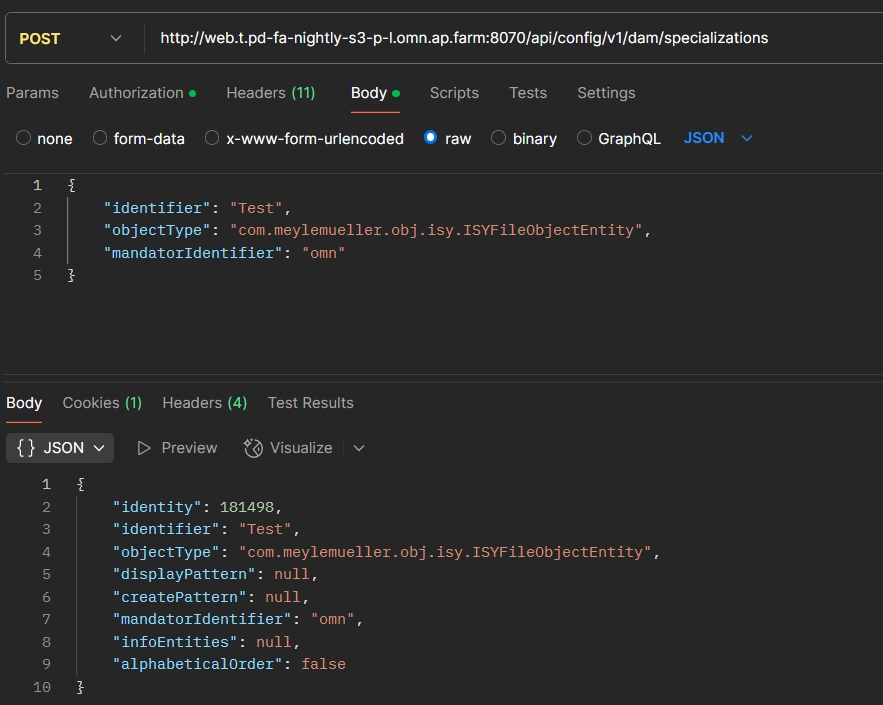Choose x-www-form-urlencoded body option
Image resolution: width=883 pixels, height=705 pixels.
pyautogui.click(x=212, y=139)
